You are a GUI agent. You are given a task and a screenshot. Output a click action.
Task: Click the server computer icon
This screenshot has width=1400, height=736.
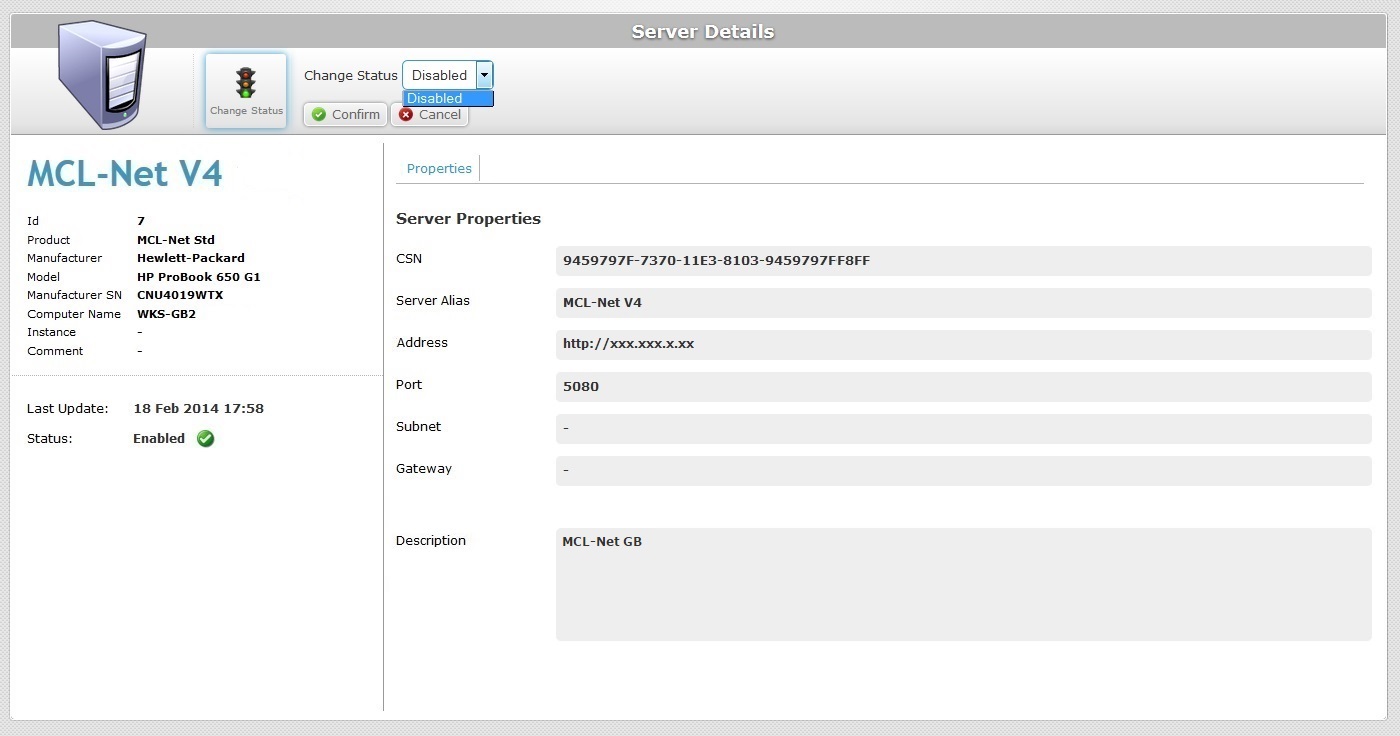click(x=102, y=76)
